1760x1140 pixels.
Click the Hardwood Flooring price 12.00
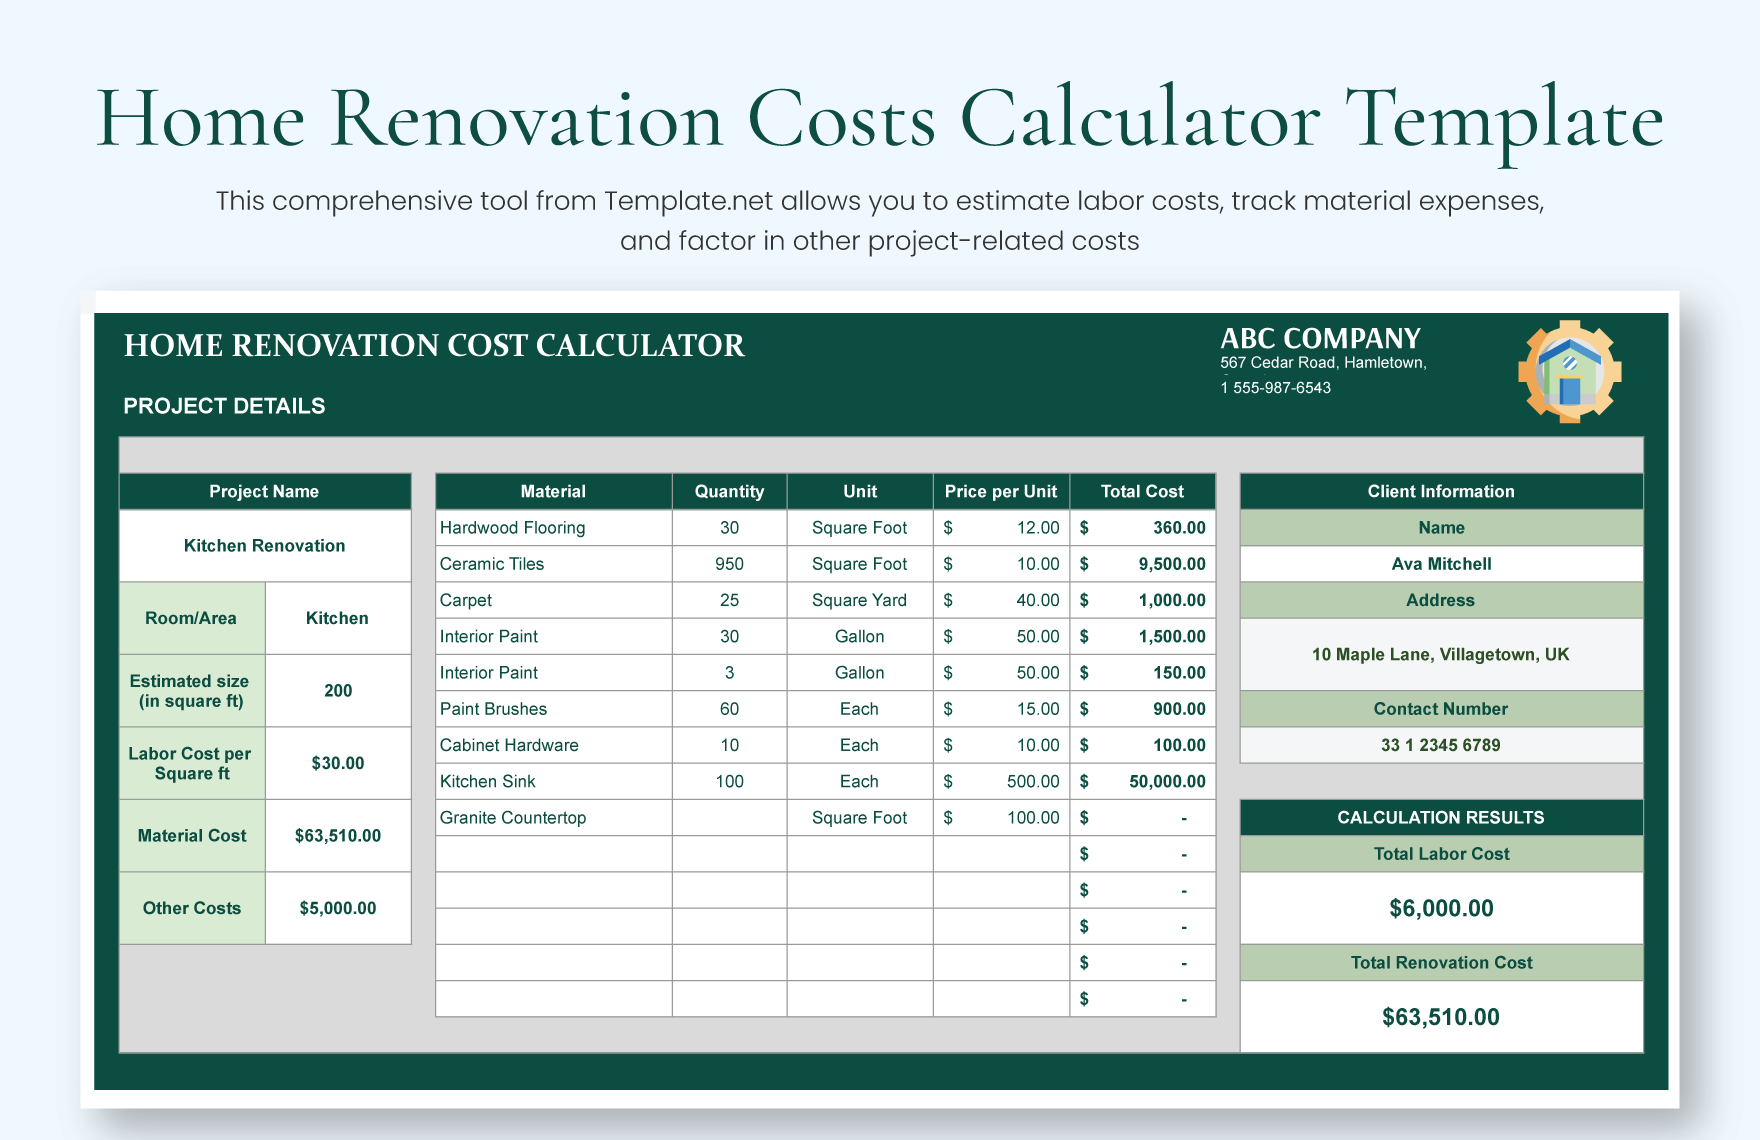pyautogui.click(x=1002, y=528)
